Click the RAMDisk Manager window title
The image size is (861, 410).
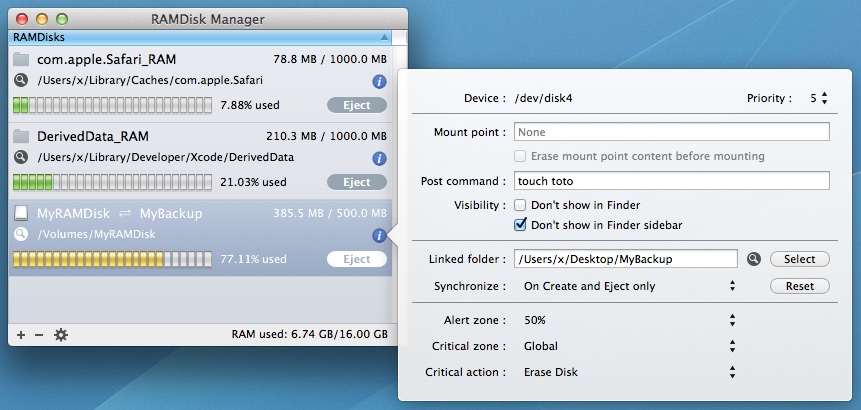coord(208,19)
